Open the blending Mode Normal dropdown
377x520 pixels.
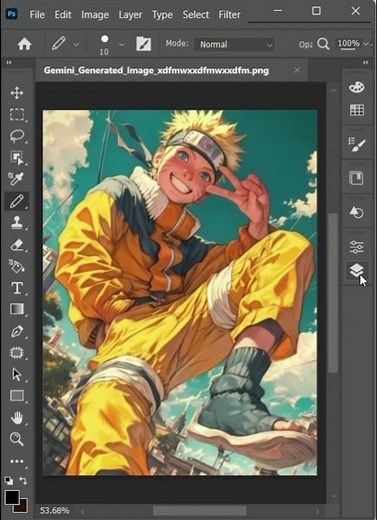coord(235,44)
